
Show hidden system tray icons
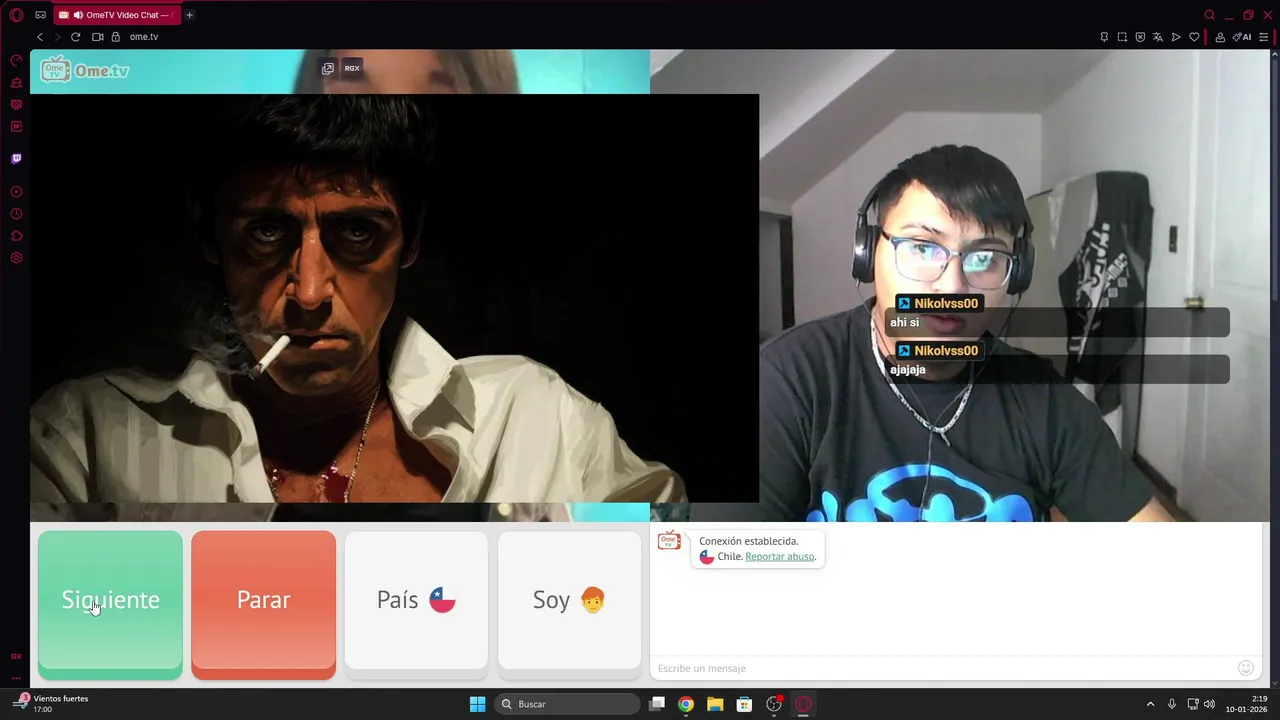tap(1150, 704)
